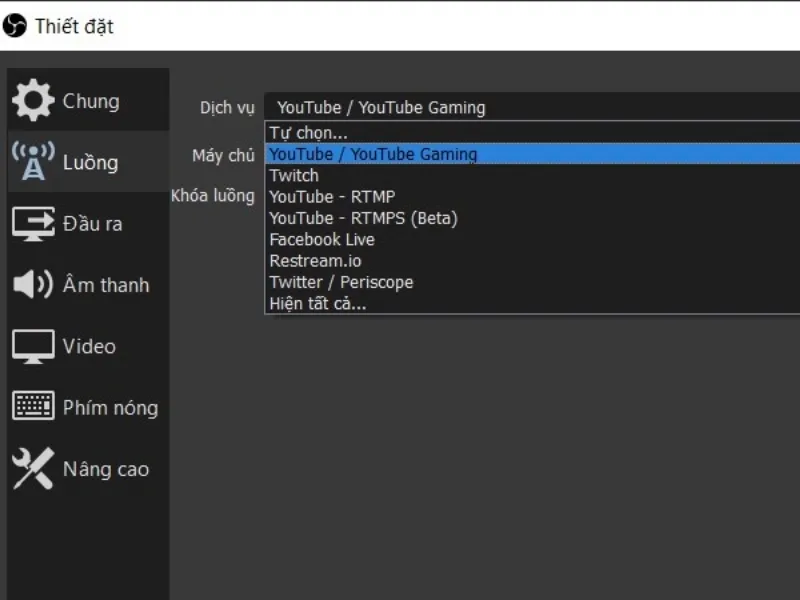
Task: Choose YouTube - RTMP from the list
Action: coord(331,197)
